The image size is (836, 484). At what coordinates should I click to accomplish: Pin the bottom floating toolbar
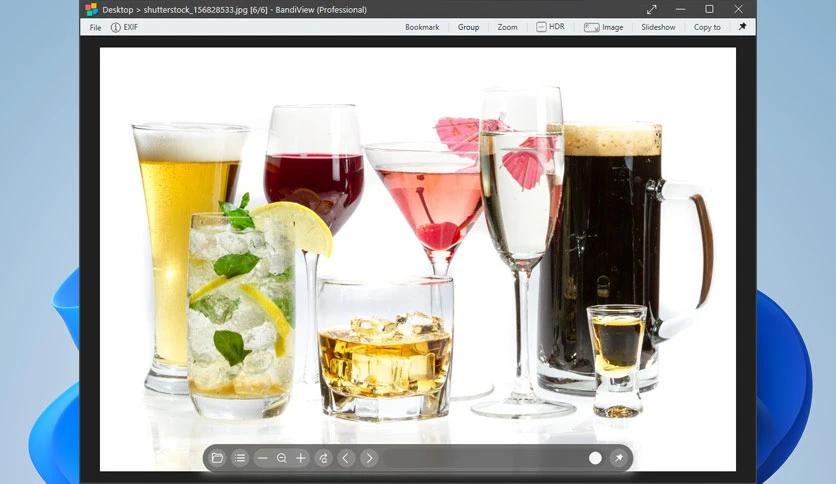pyautogui.click(x=618, y=458)
